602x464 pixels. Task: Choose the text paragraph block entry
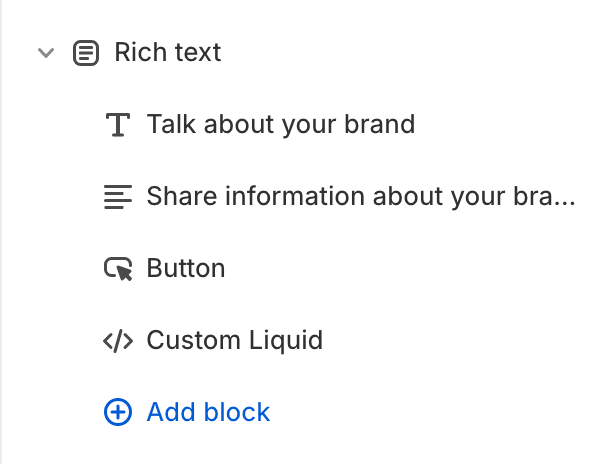[x=361, y=196]
